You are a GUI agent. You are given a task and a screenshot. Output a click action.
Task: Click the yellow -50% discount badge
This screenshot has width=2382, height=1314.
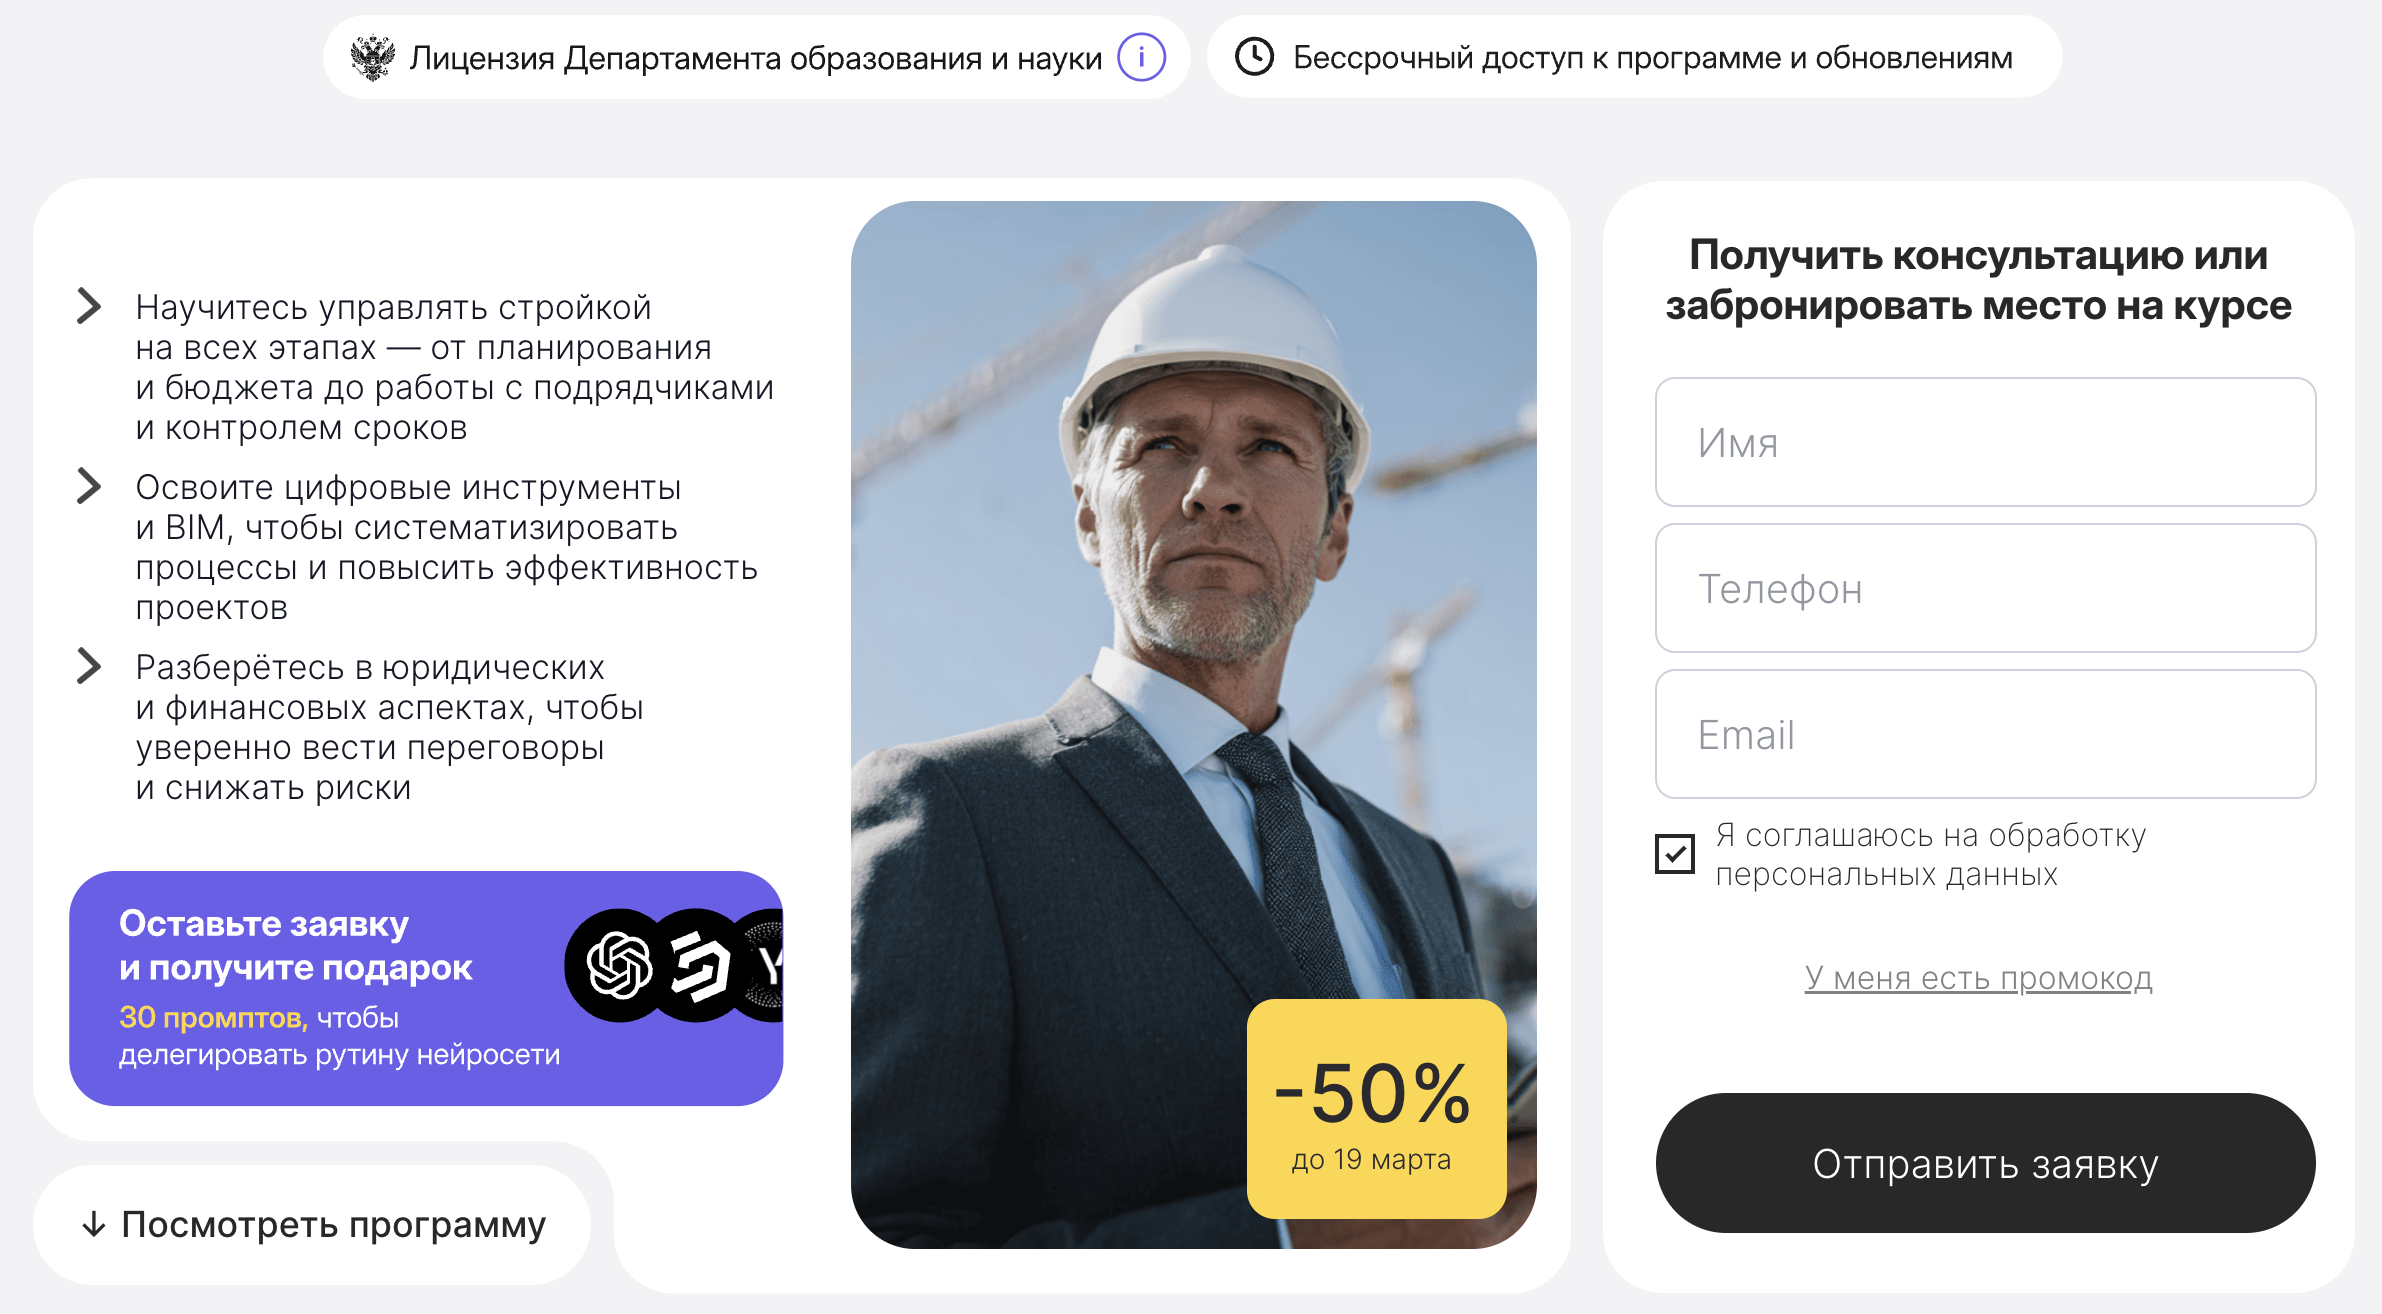coord(1376,1109)
